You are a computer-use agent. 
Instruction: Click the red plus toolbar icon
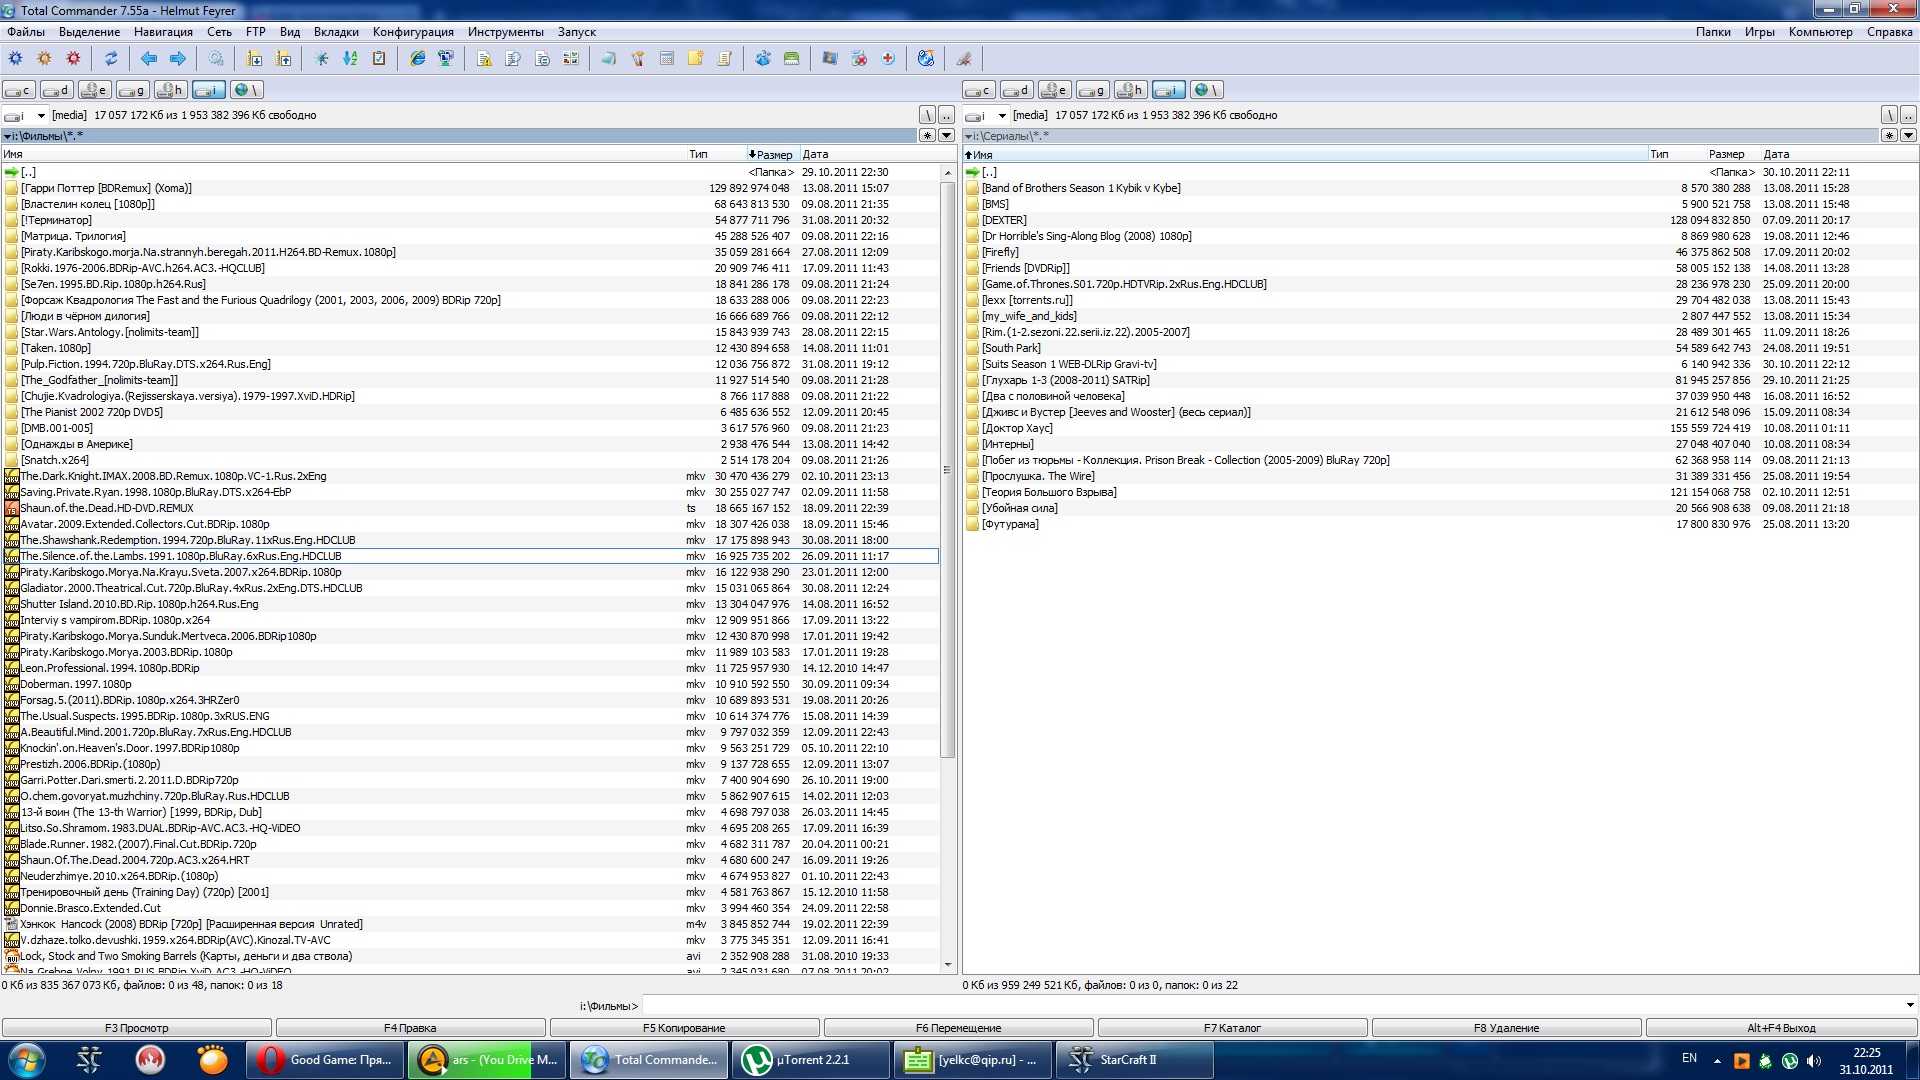[x=888, y=59]
